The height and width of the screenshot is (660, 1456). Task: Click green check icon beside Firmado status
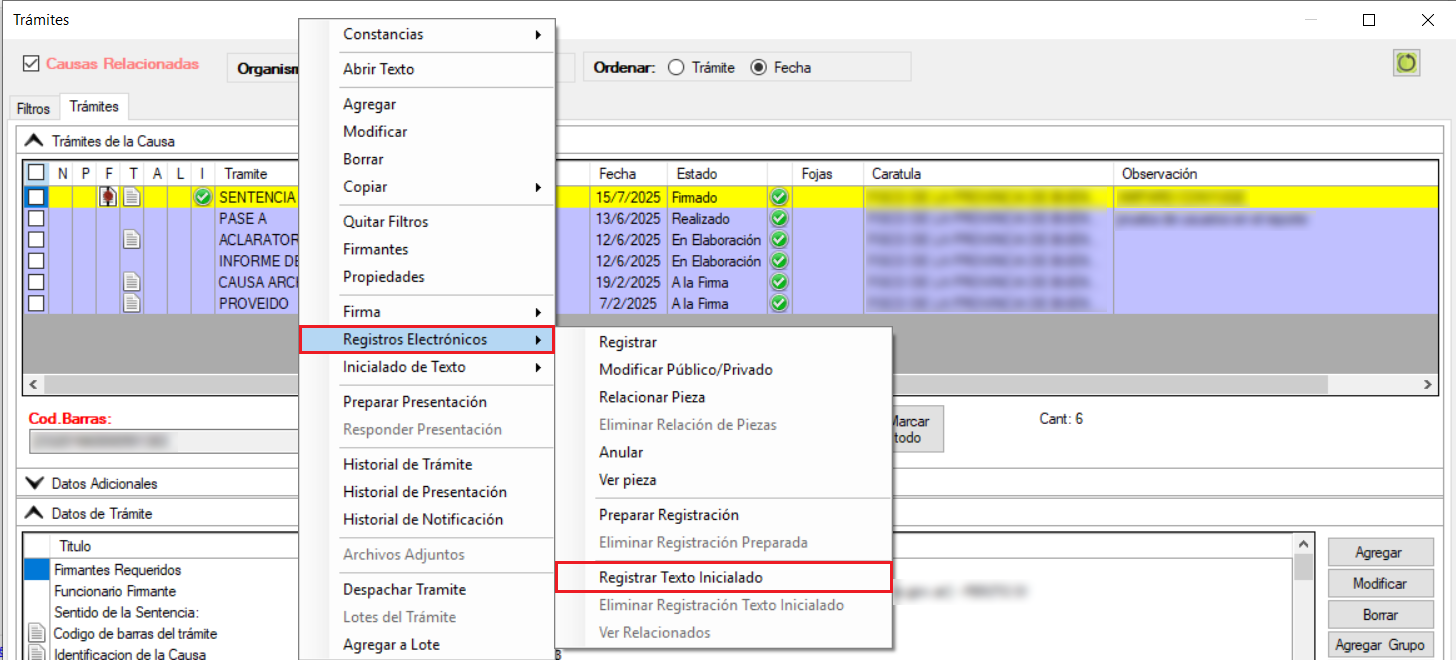point(780,198)
